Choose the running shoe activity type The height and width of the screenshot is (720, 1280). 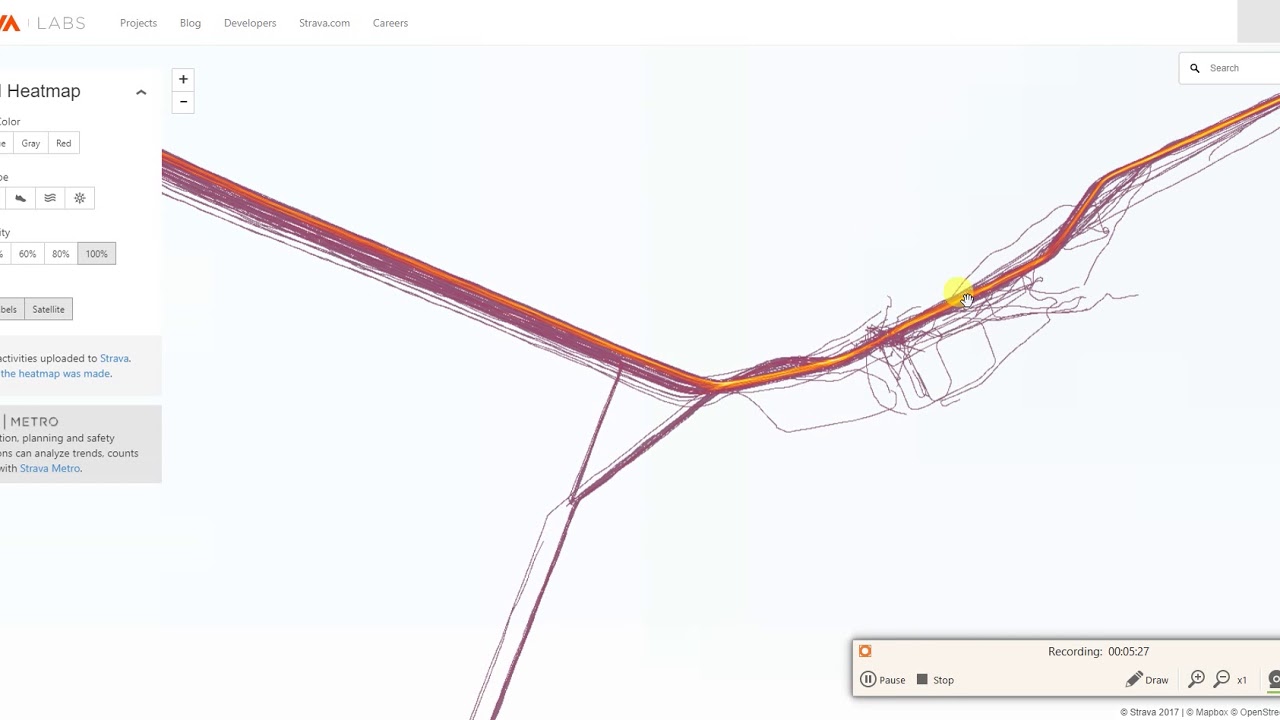tap(20, 198)
